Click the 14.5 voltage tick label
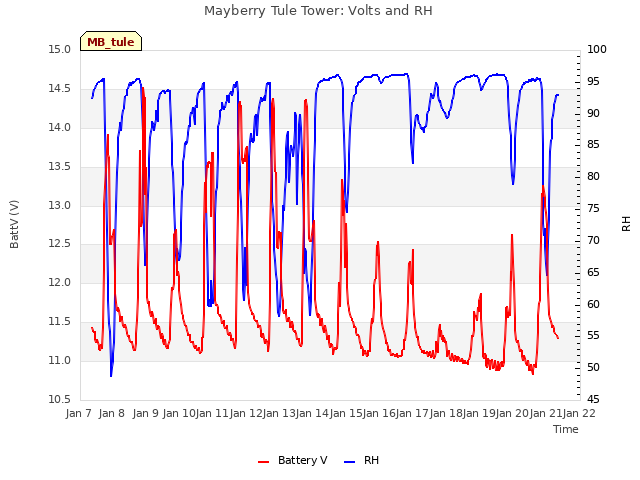The width and height of the screenshot is (640, 480). click(59, 89)
